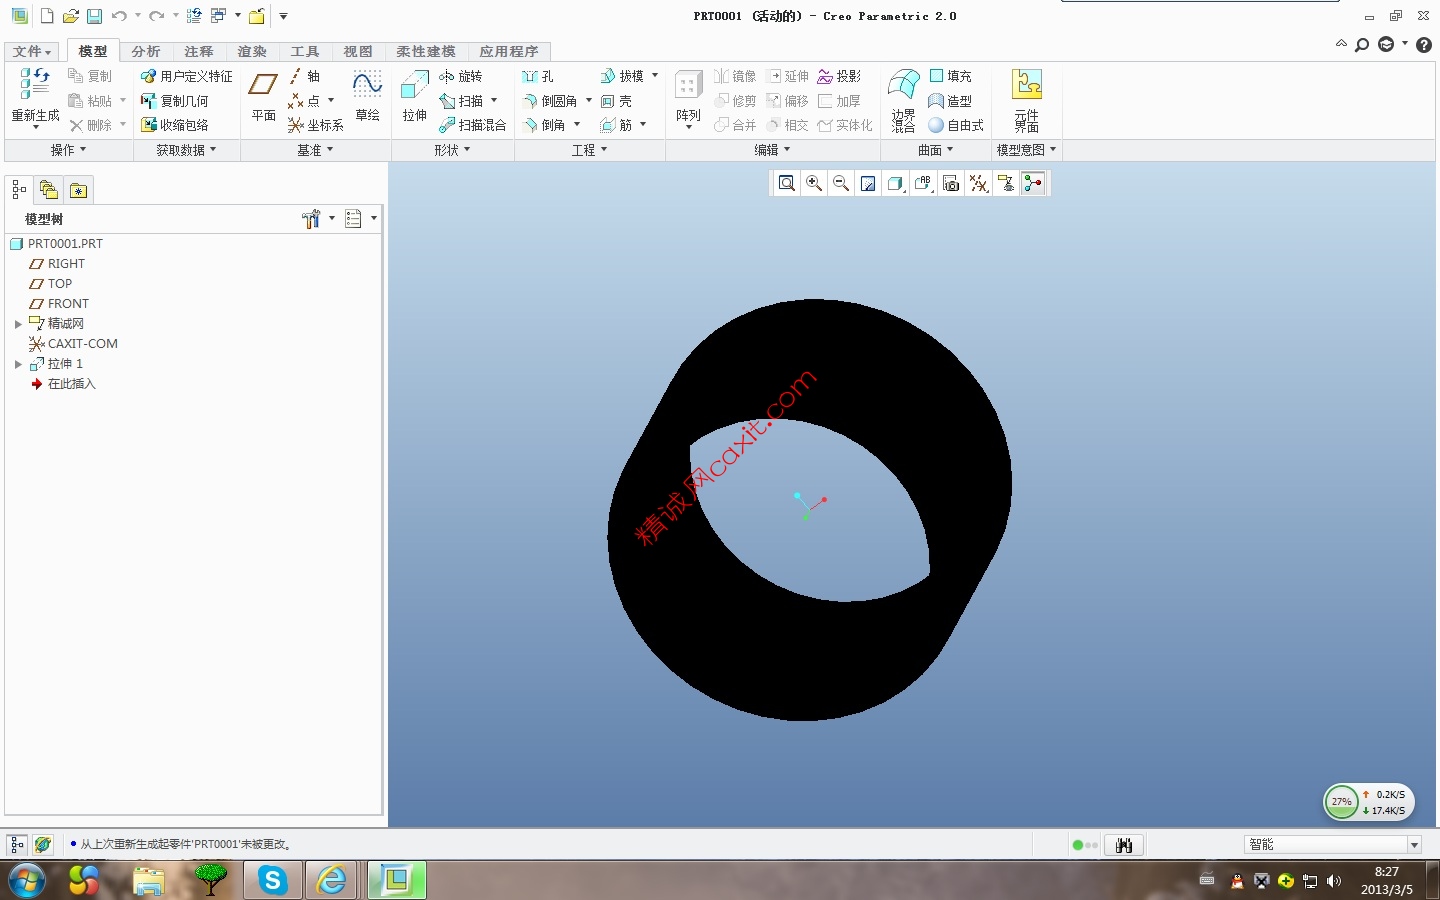Select the Freestyle (自由式) tool

[956, 125]
